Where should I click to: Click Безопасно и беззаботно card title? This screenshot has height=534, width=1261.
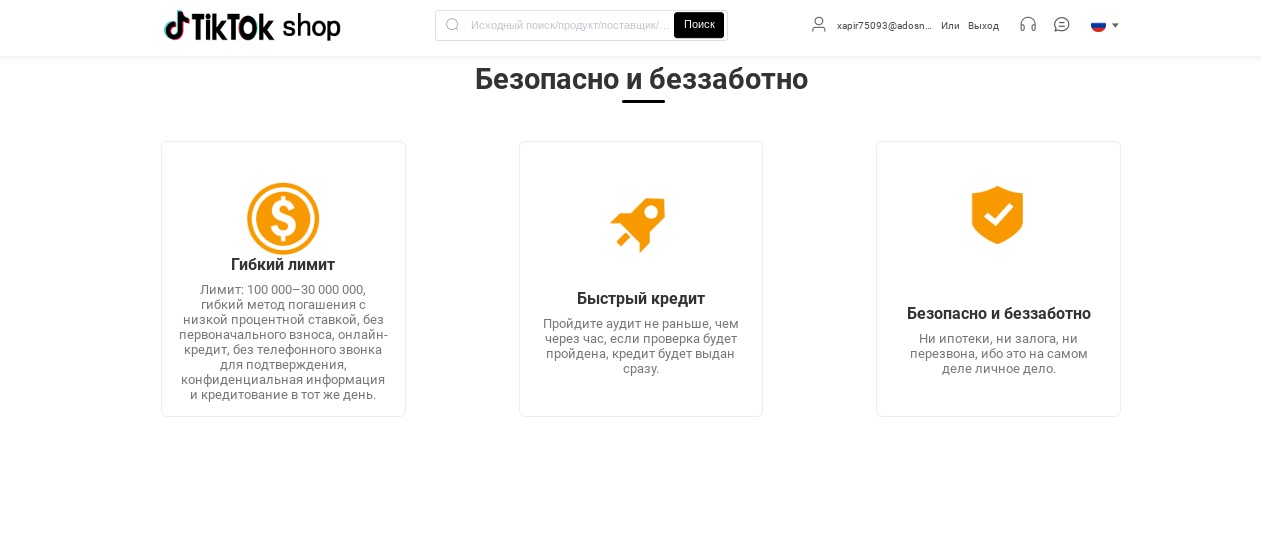click(x=999, y=314)
